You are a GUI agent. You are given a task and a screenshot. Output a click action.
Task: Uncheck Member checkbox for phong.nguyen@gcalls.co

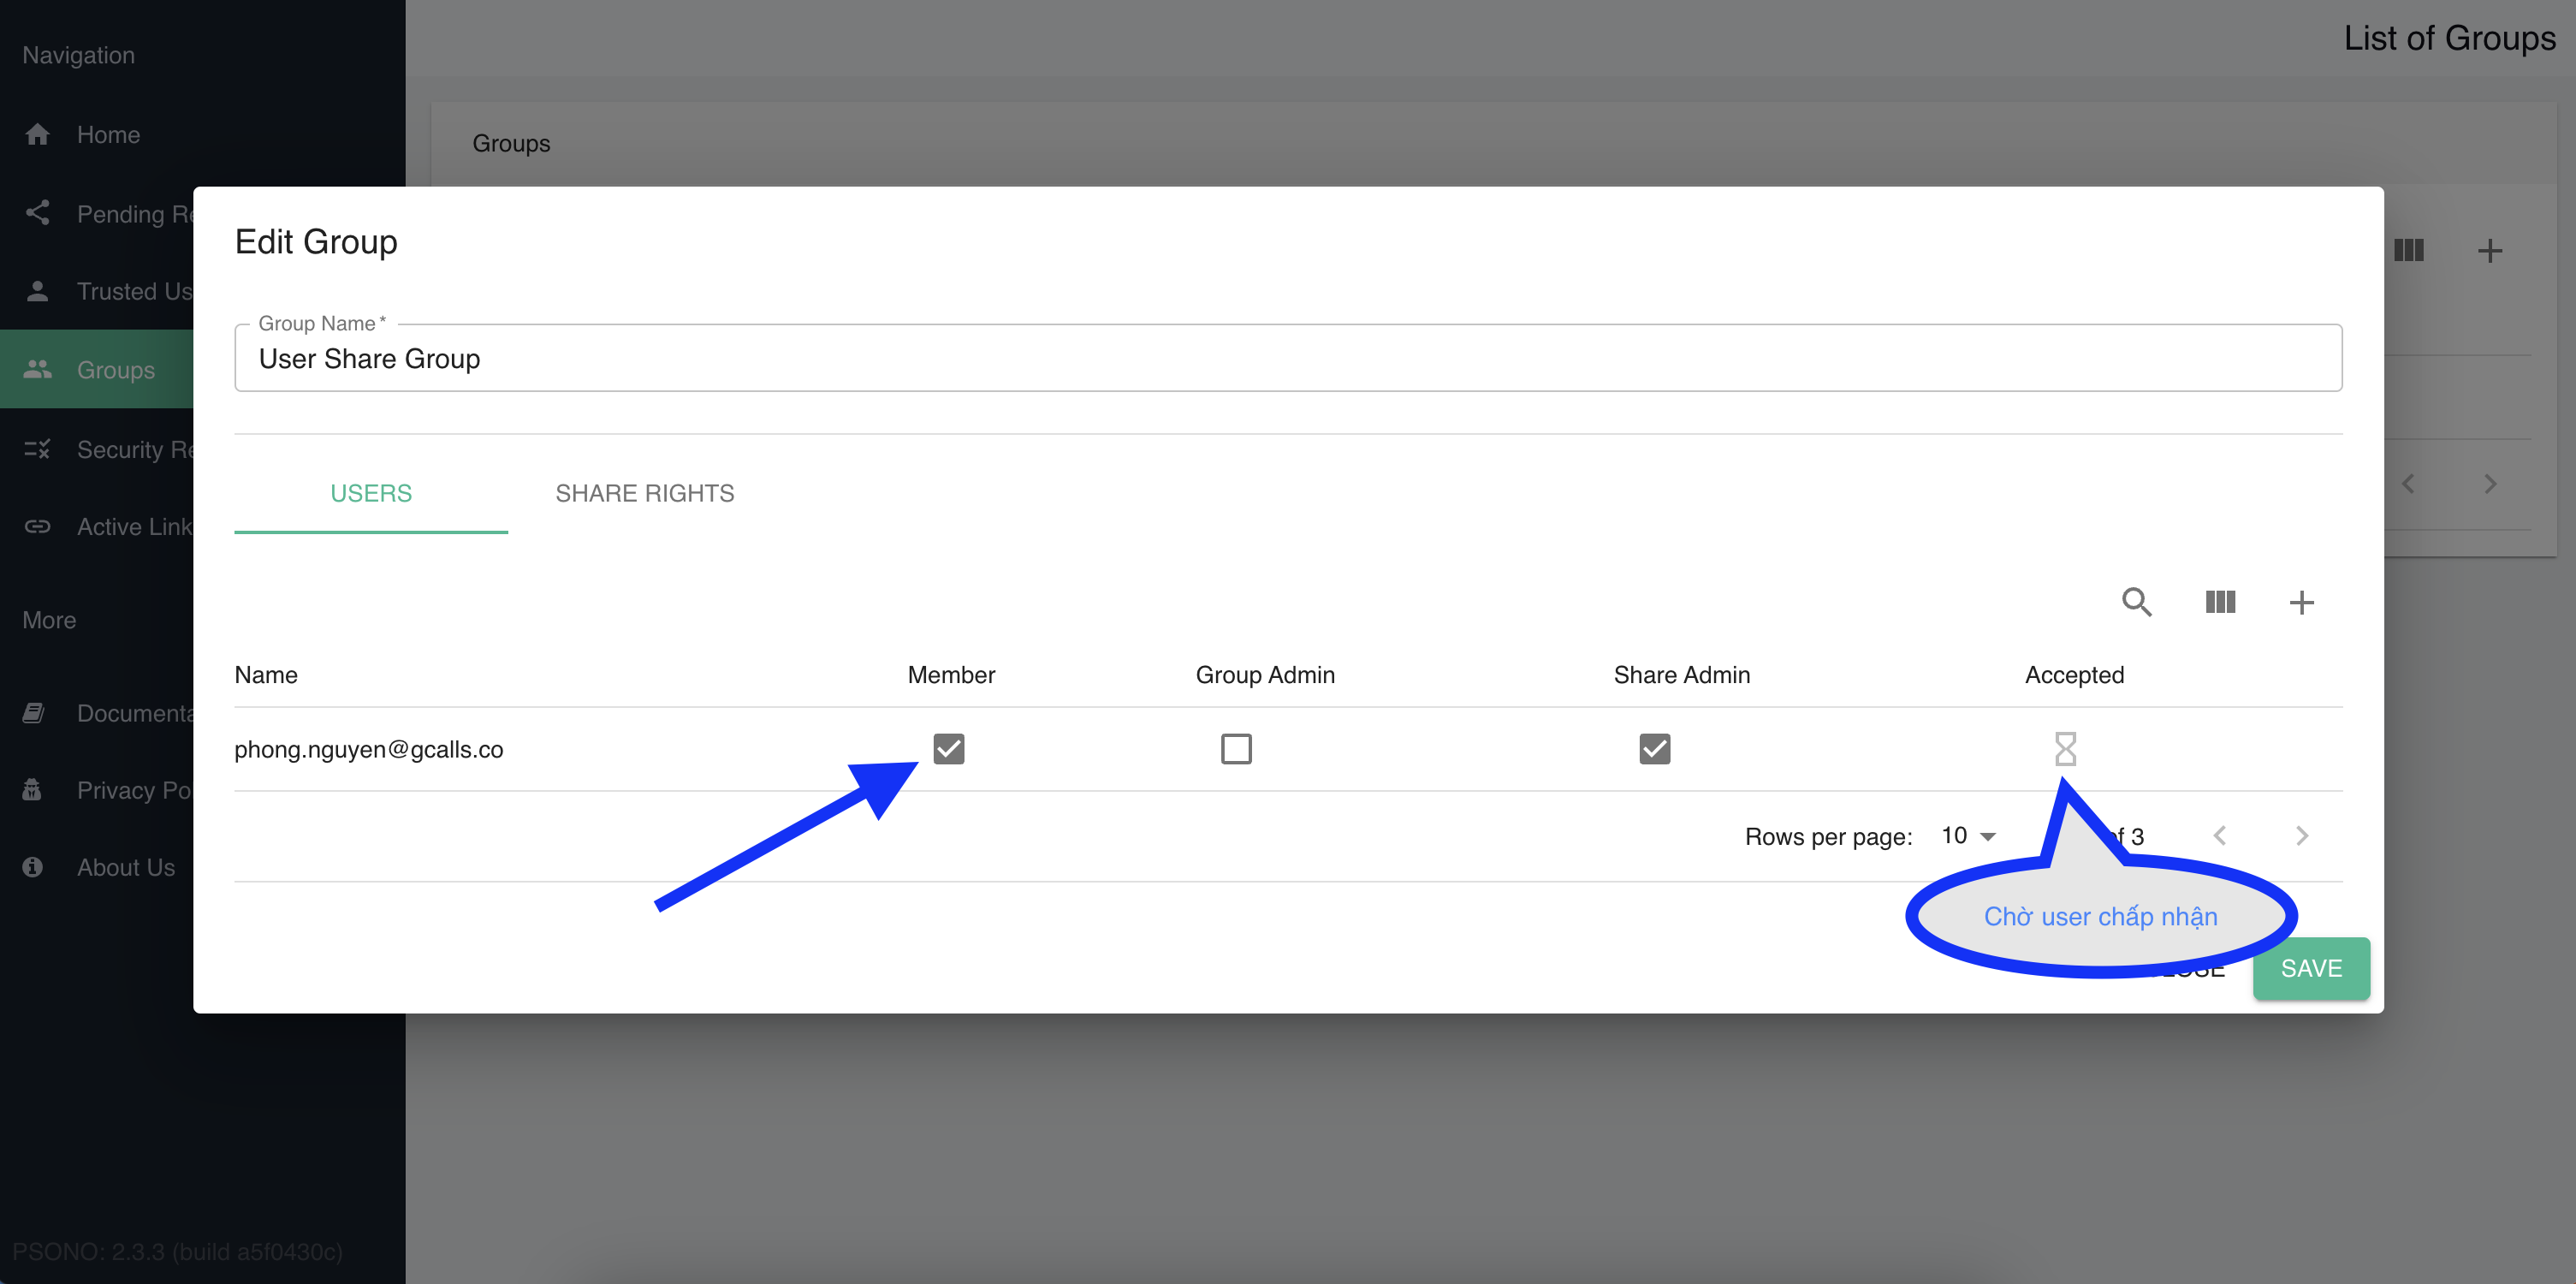click(x=948, y=749)
